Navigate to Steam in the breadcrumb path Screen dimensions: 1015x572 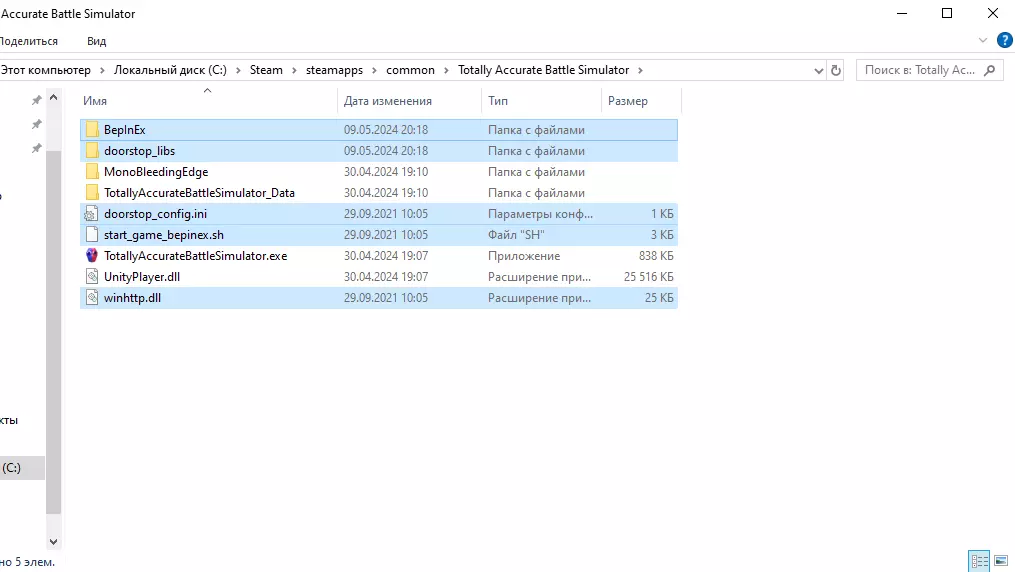266,70
